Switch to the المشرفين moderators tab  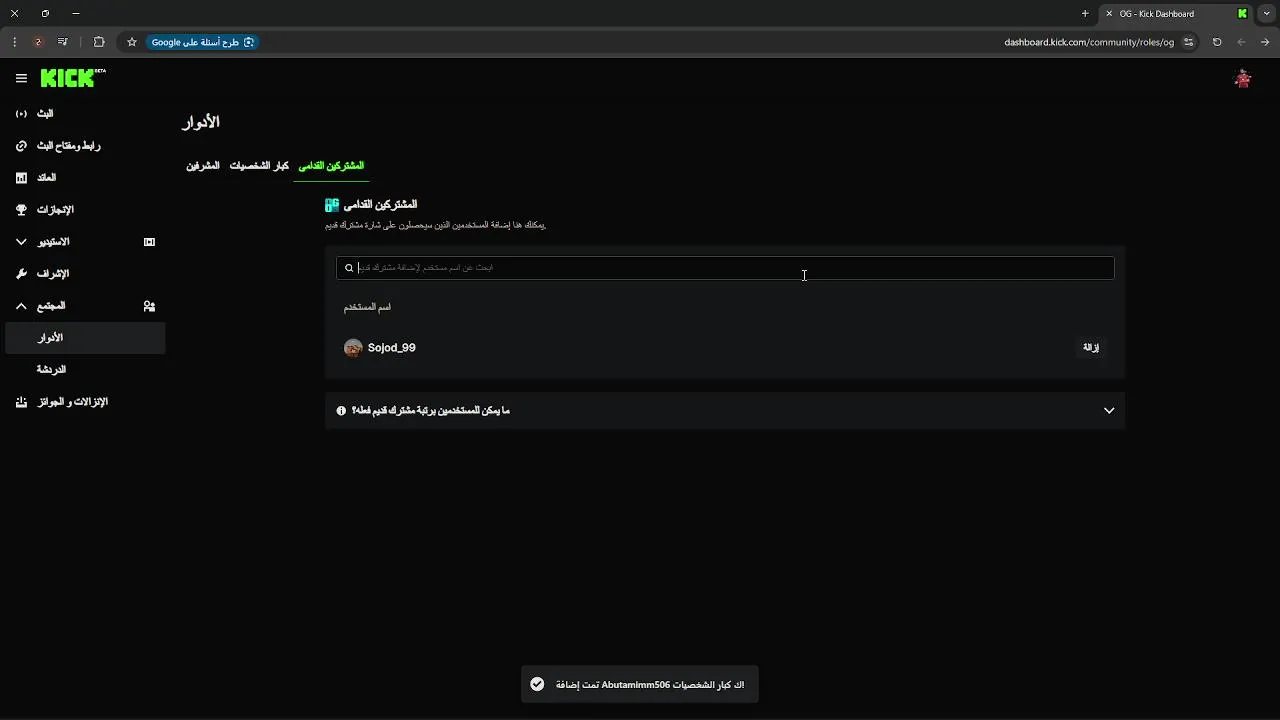[x=203, y=165]
